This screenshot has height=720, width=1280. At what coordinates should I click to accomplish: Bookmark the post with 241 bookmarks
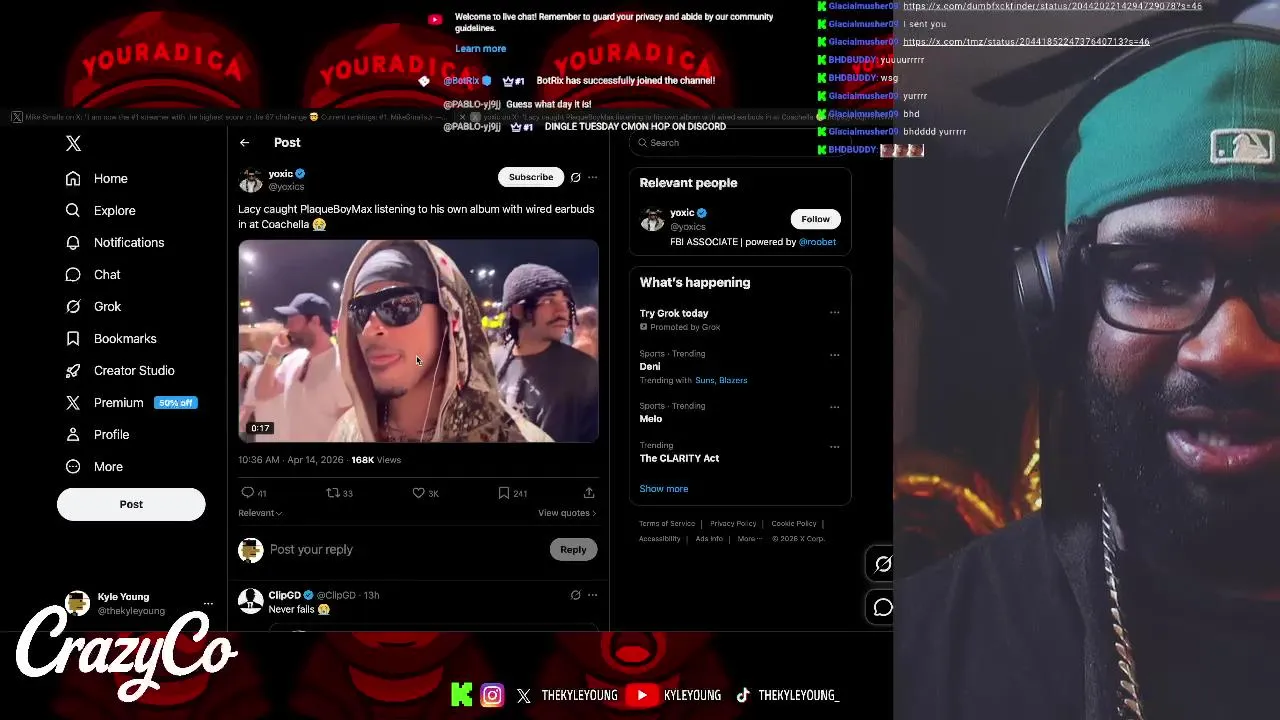[x=513, y=493]
